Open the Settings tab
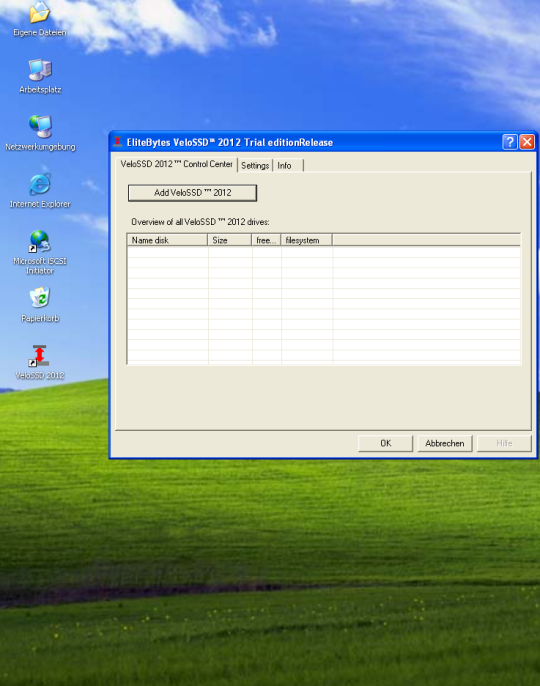Viewport: 540px width, 686px height. 255,165
